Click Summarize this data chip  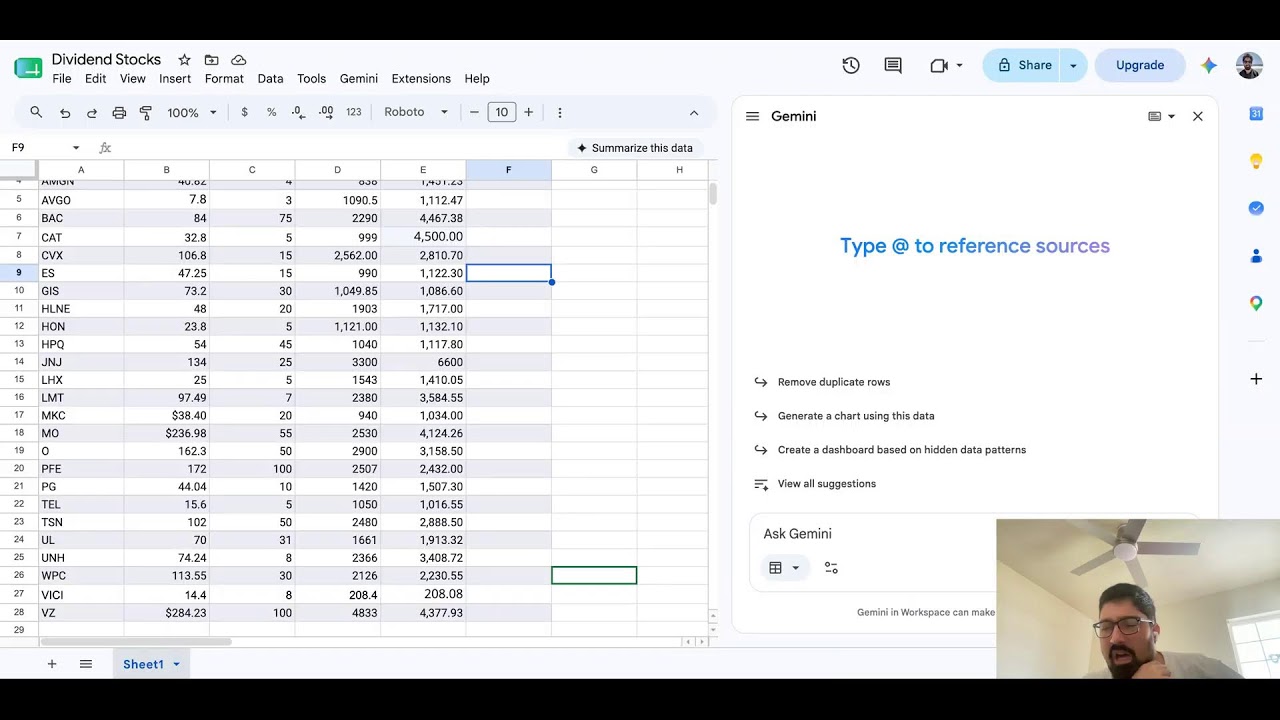tap(635, 148)
